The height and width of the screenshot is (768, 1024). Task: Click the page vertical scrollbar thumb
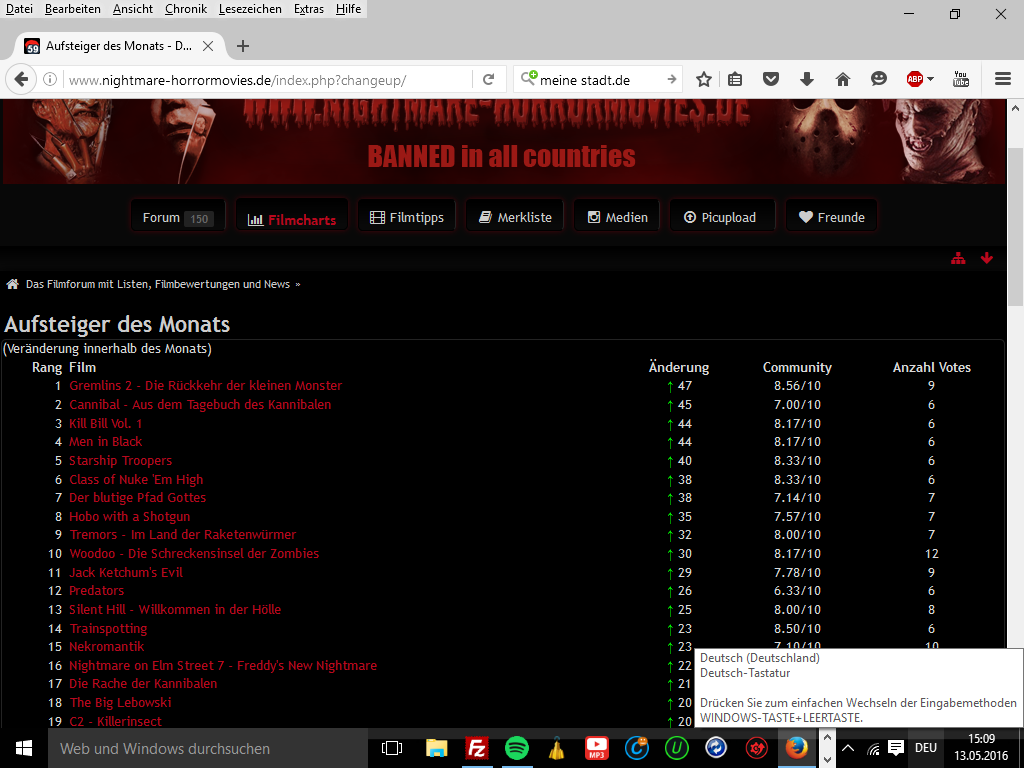[x=1015, y=227]
